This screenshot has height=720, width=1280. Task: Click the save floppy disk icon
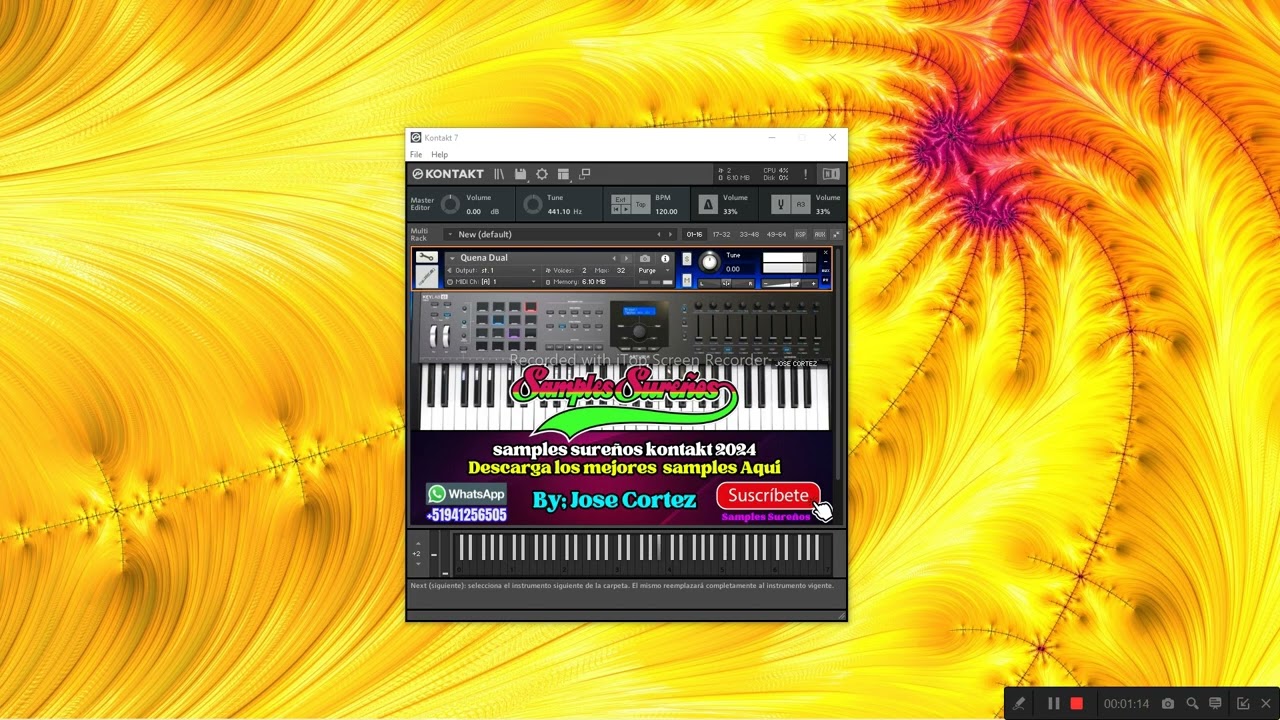(x=520, y=174)
